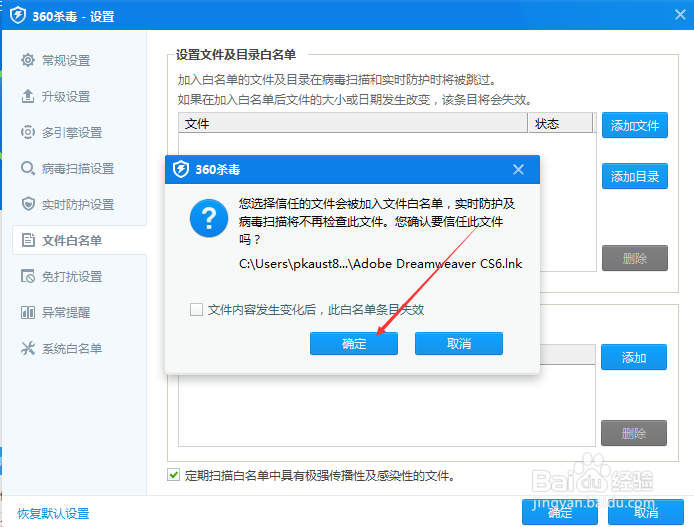694x527 pixels.
Task: Click the 360 shield logo in the settings title bar
Action: 18,16
